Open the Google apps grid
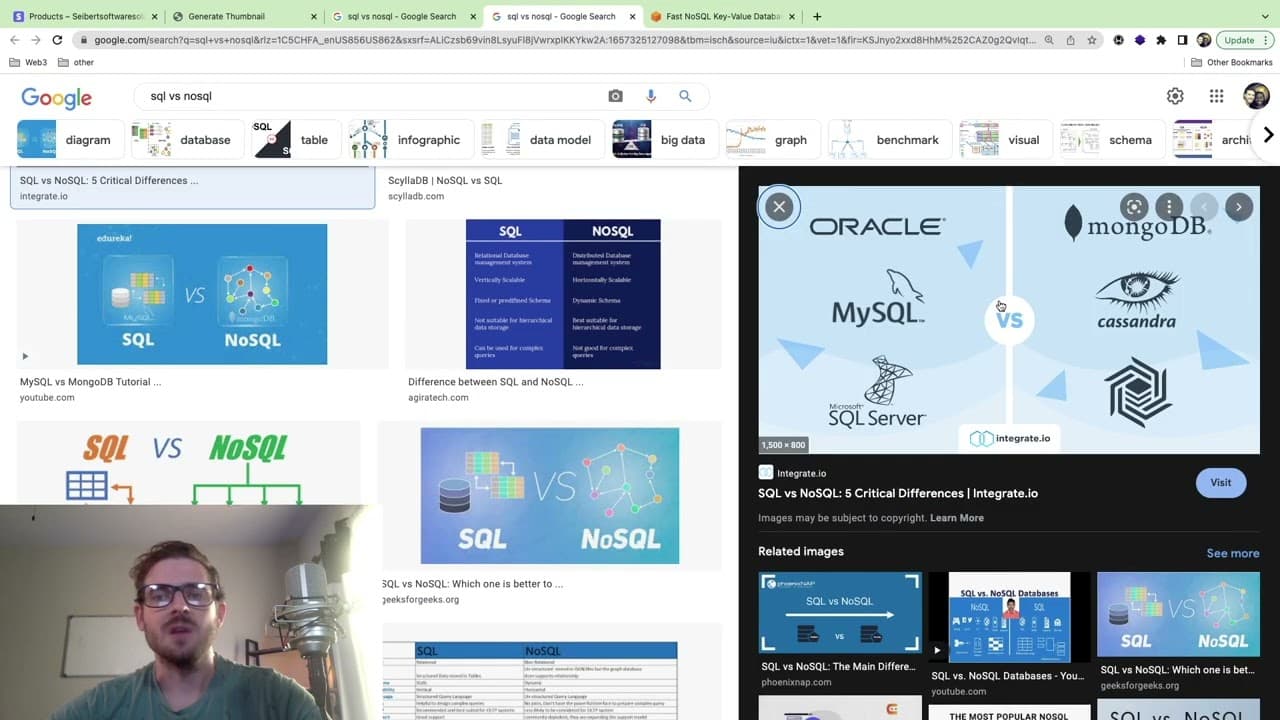 click(1216, 96)
